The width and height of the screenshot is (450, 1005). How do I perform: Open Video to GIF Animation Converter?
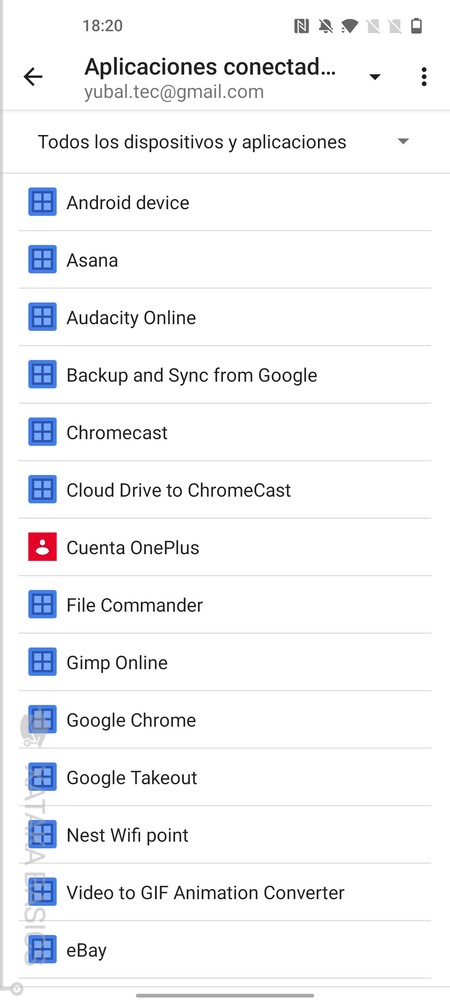(225, 892)
